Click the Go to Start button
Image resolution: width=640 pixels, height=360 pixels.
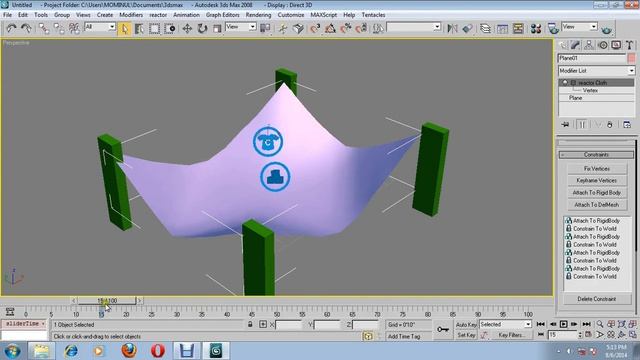(540, 324)
